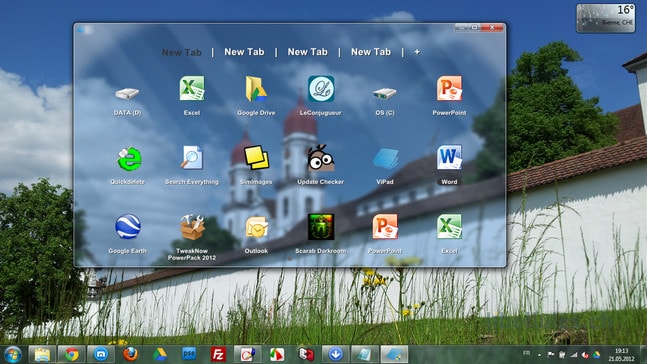Show hidden system tray icons
The width and height of the screenshot is (647, 364).
pos(539,355)
